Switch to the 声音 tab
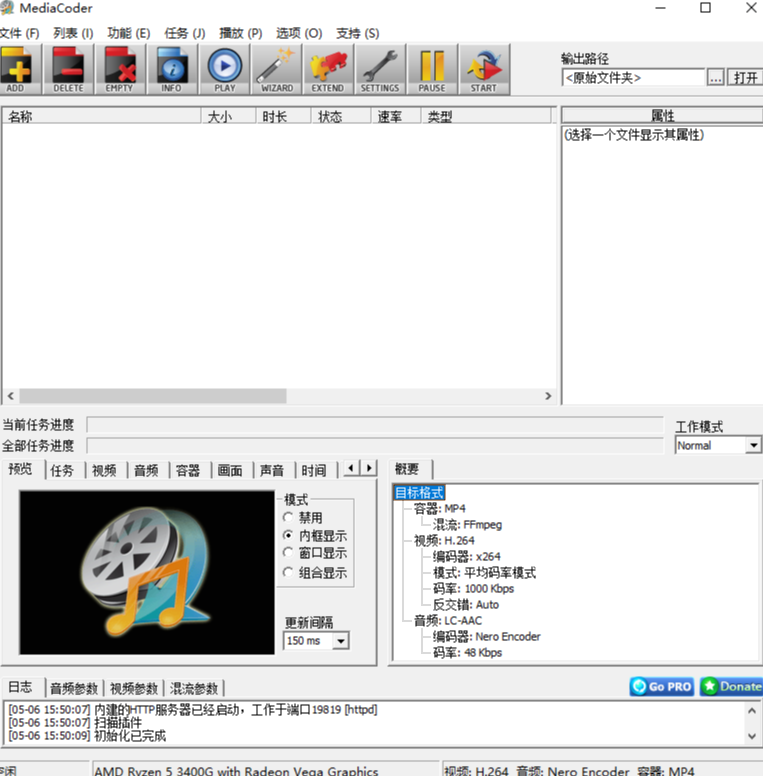 pyautogui.click(x=272, y=470)
